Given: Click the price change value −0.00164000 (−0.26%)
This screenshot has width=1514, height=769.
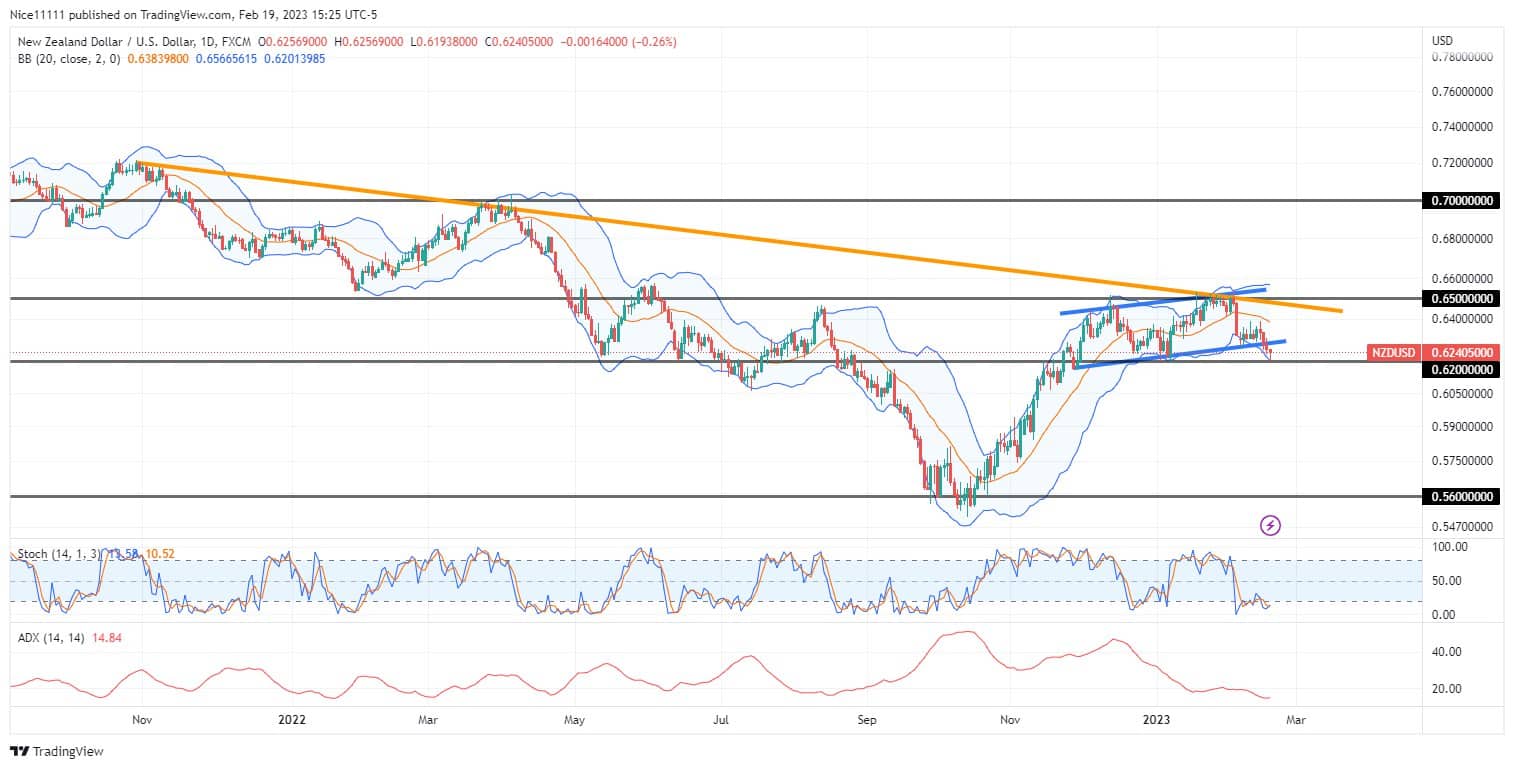Looking at the screenshot, I should click(616, 42).
